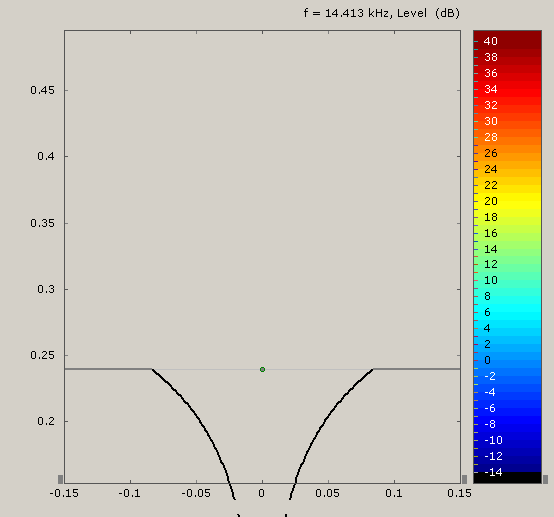Click the colorbar label 30

click(491, 121)
